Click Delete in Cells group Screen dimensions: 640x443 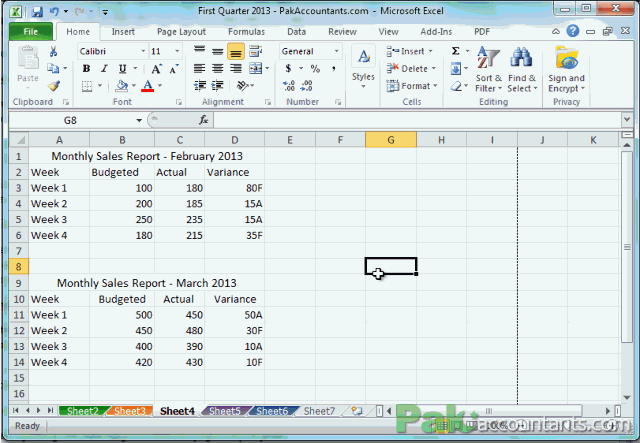(411, 69)
